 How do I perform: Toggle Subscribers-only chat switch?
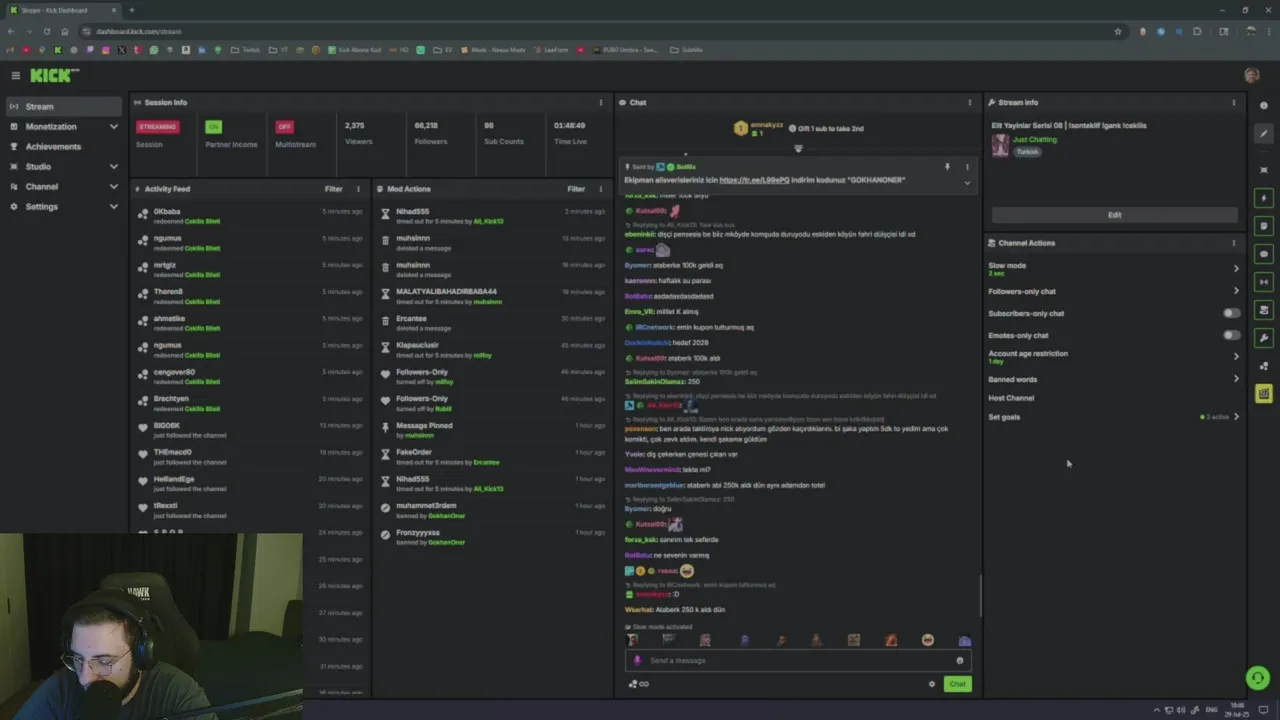coord(1231,313)
